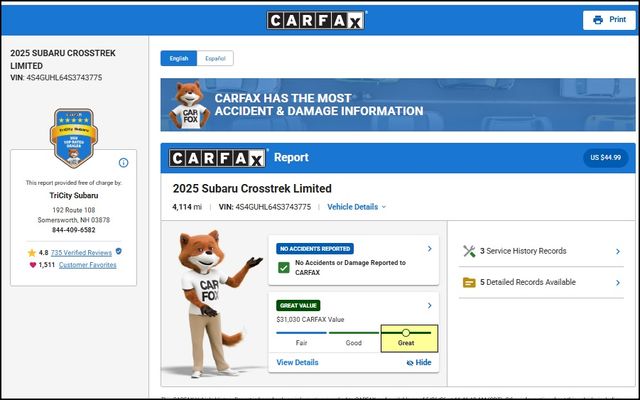Click 5 Detailed Records Available text

pyautogui.click(x=528, y=282)
